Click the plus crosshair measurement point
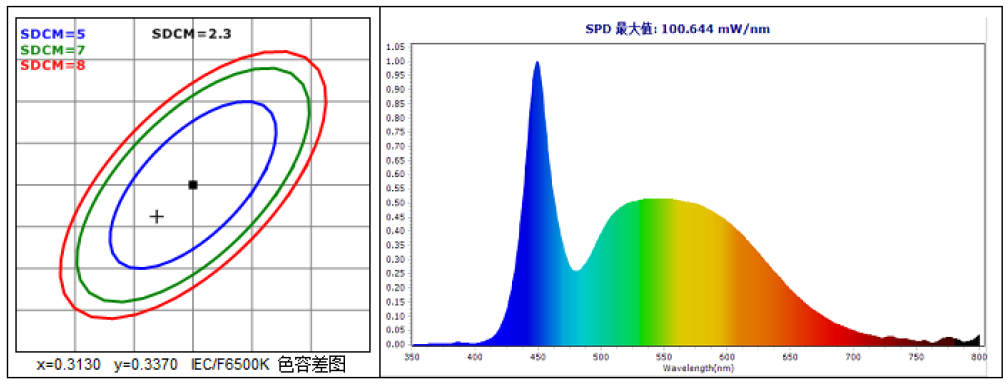The height and width of the screenshot is (384, 1008). pos(157,216)
